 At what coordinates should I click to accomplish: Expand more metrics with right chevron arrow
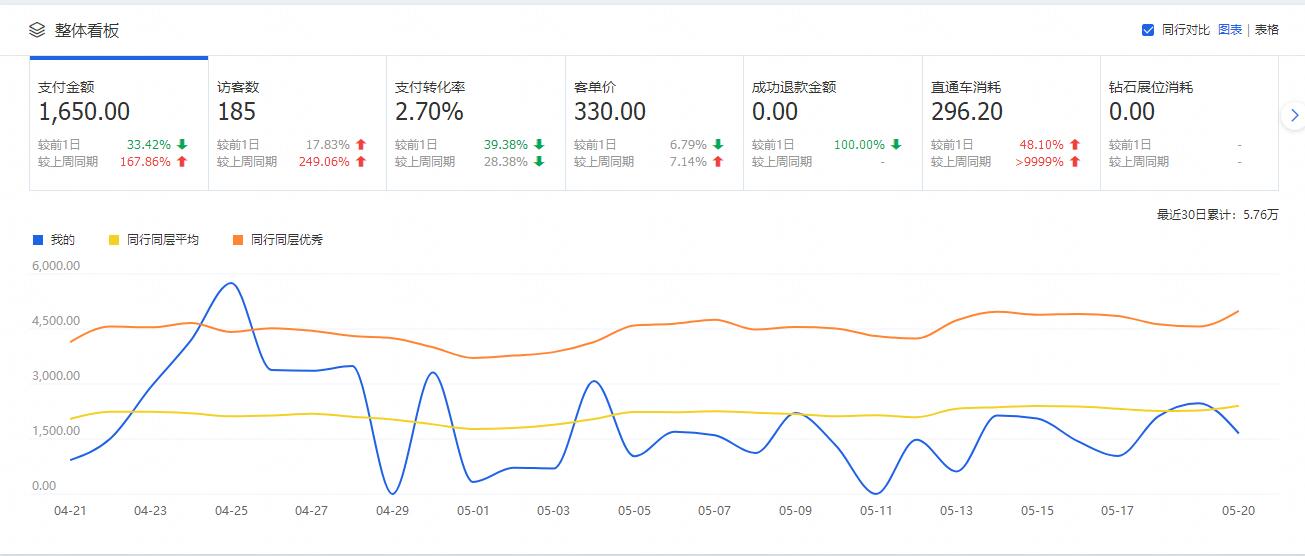[x=1294, y=116]
